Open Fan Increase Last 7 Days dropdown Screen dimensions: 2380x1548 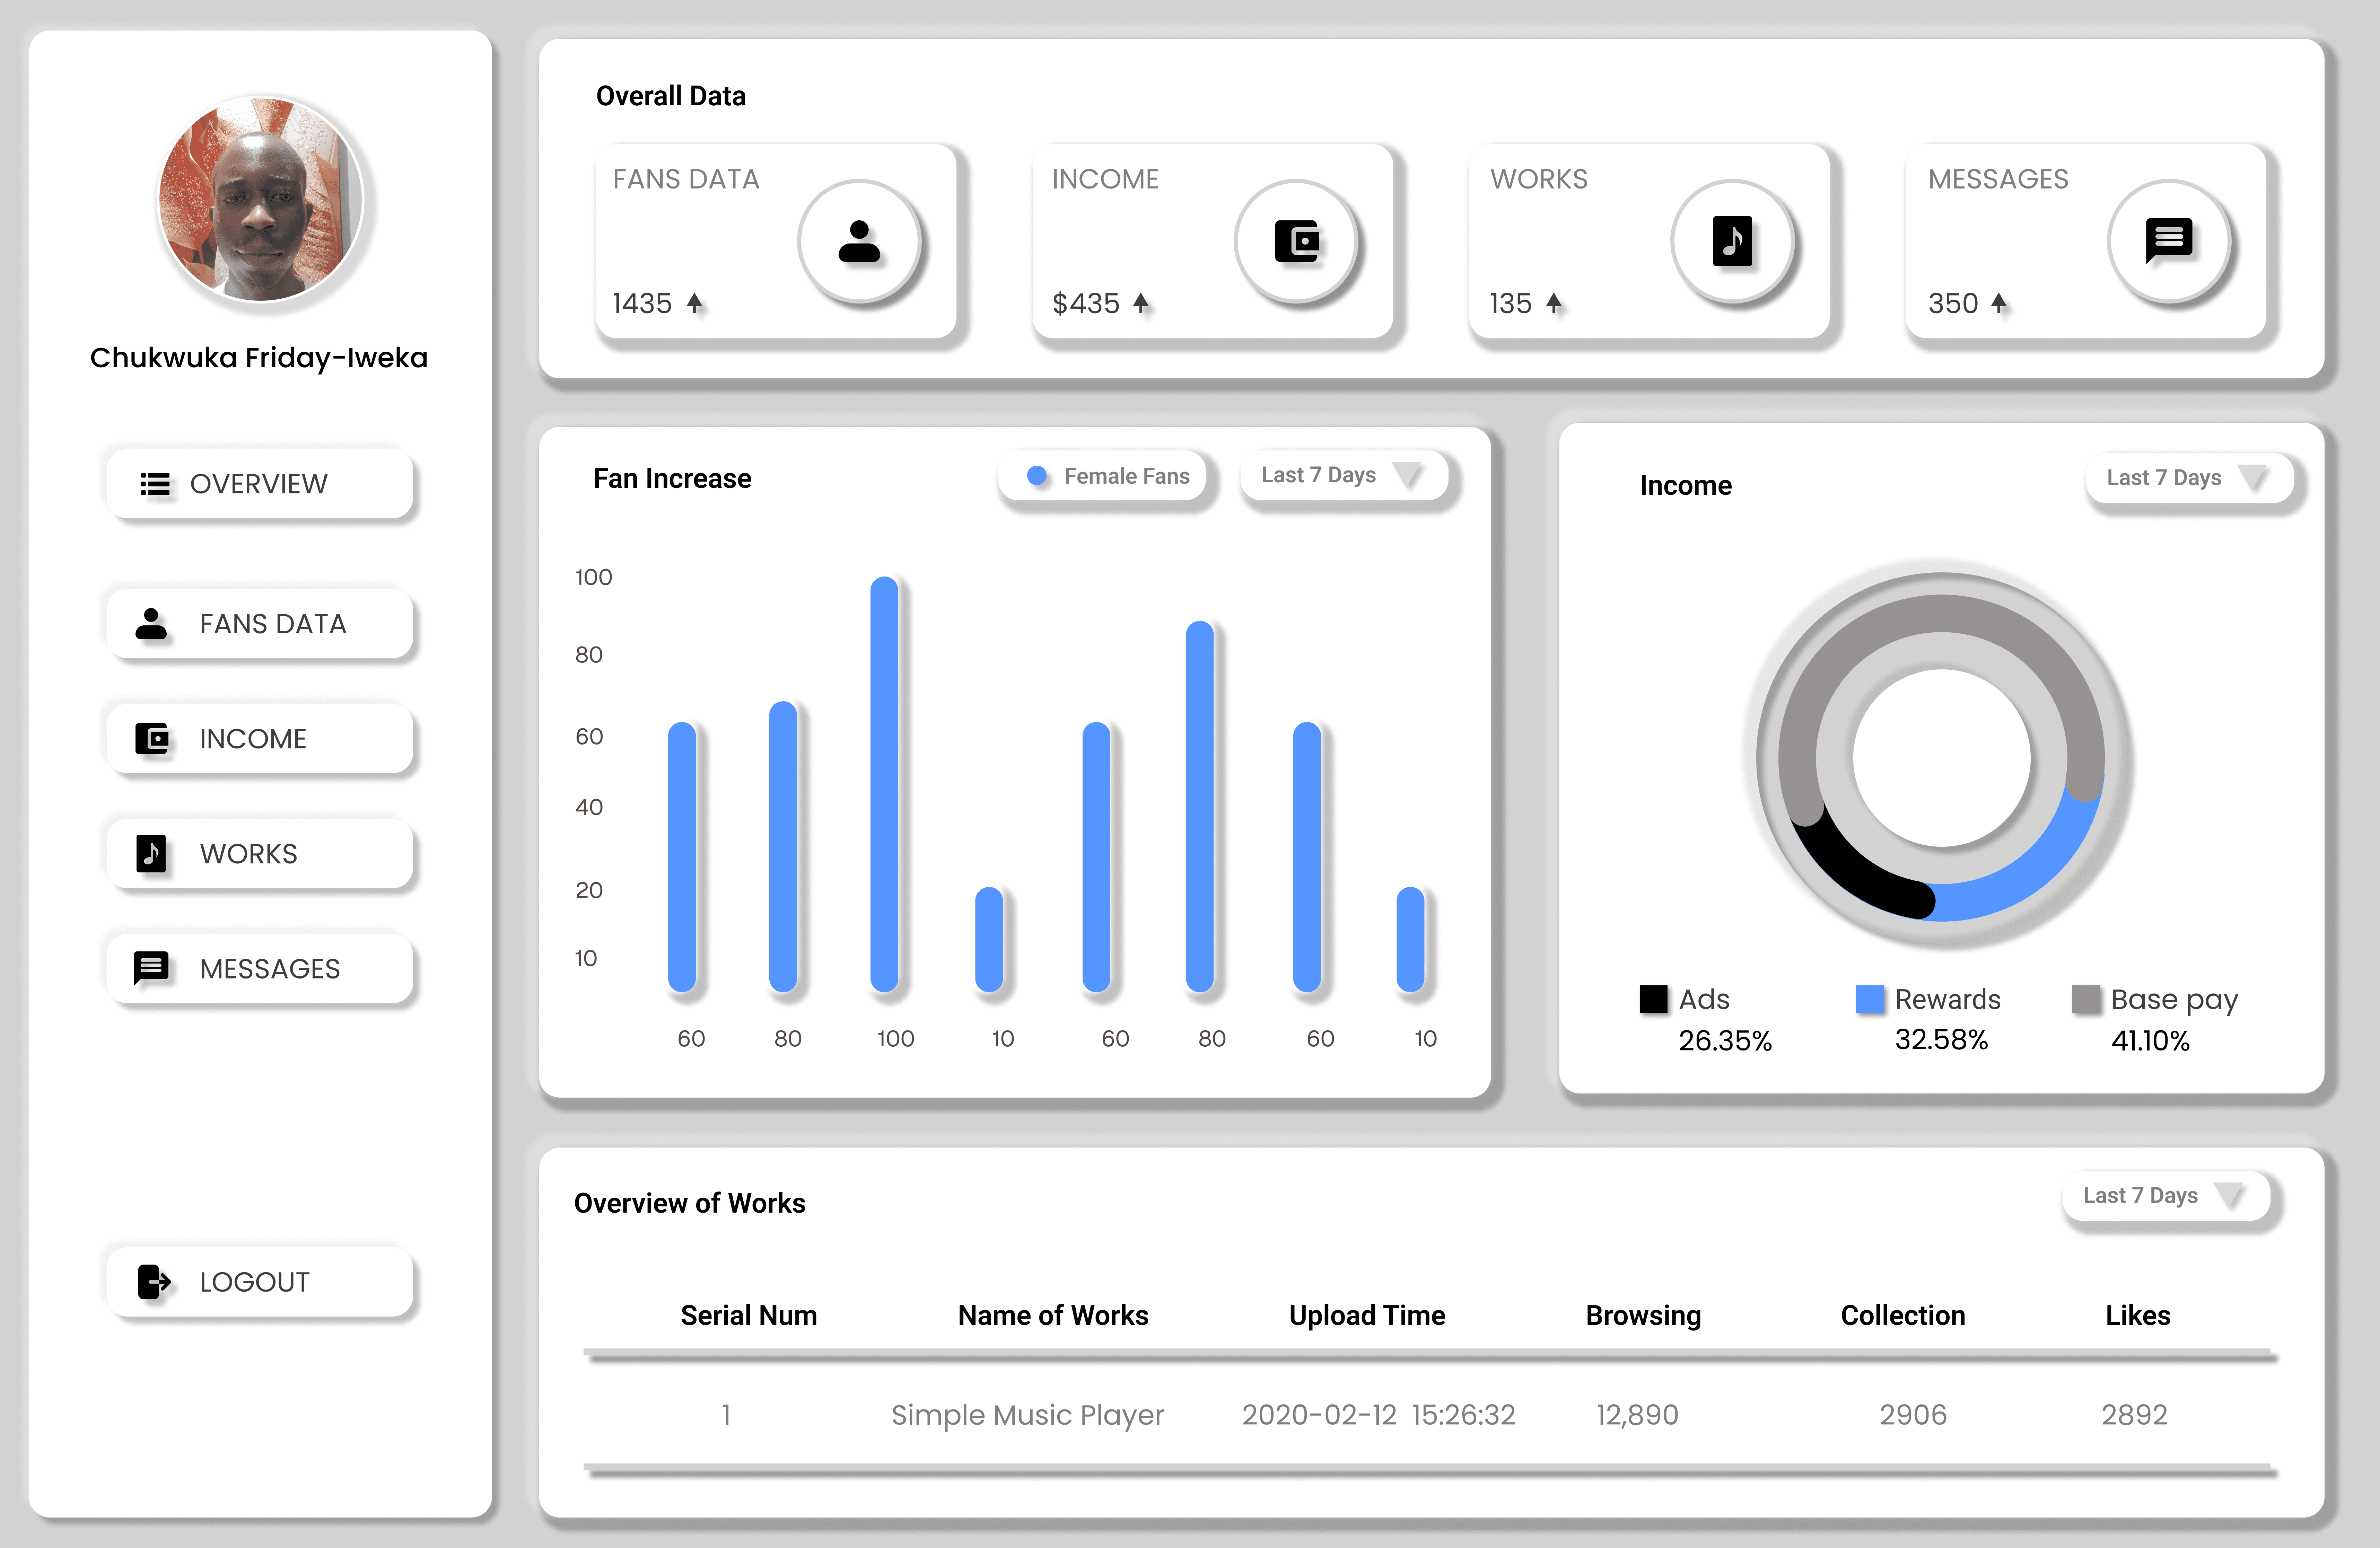click(x=1343, y=476)
